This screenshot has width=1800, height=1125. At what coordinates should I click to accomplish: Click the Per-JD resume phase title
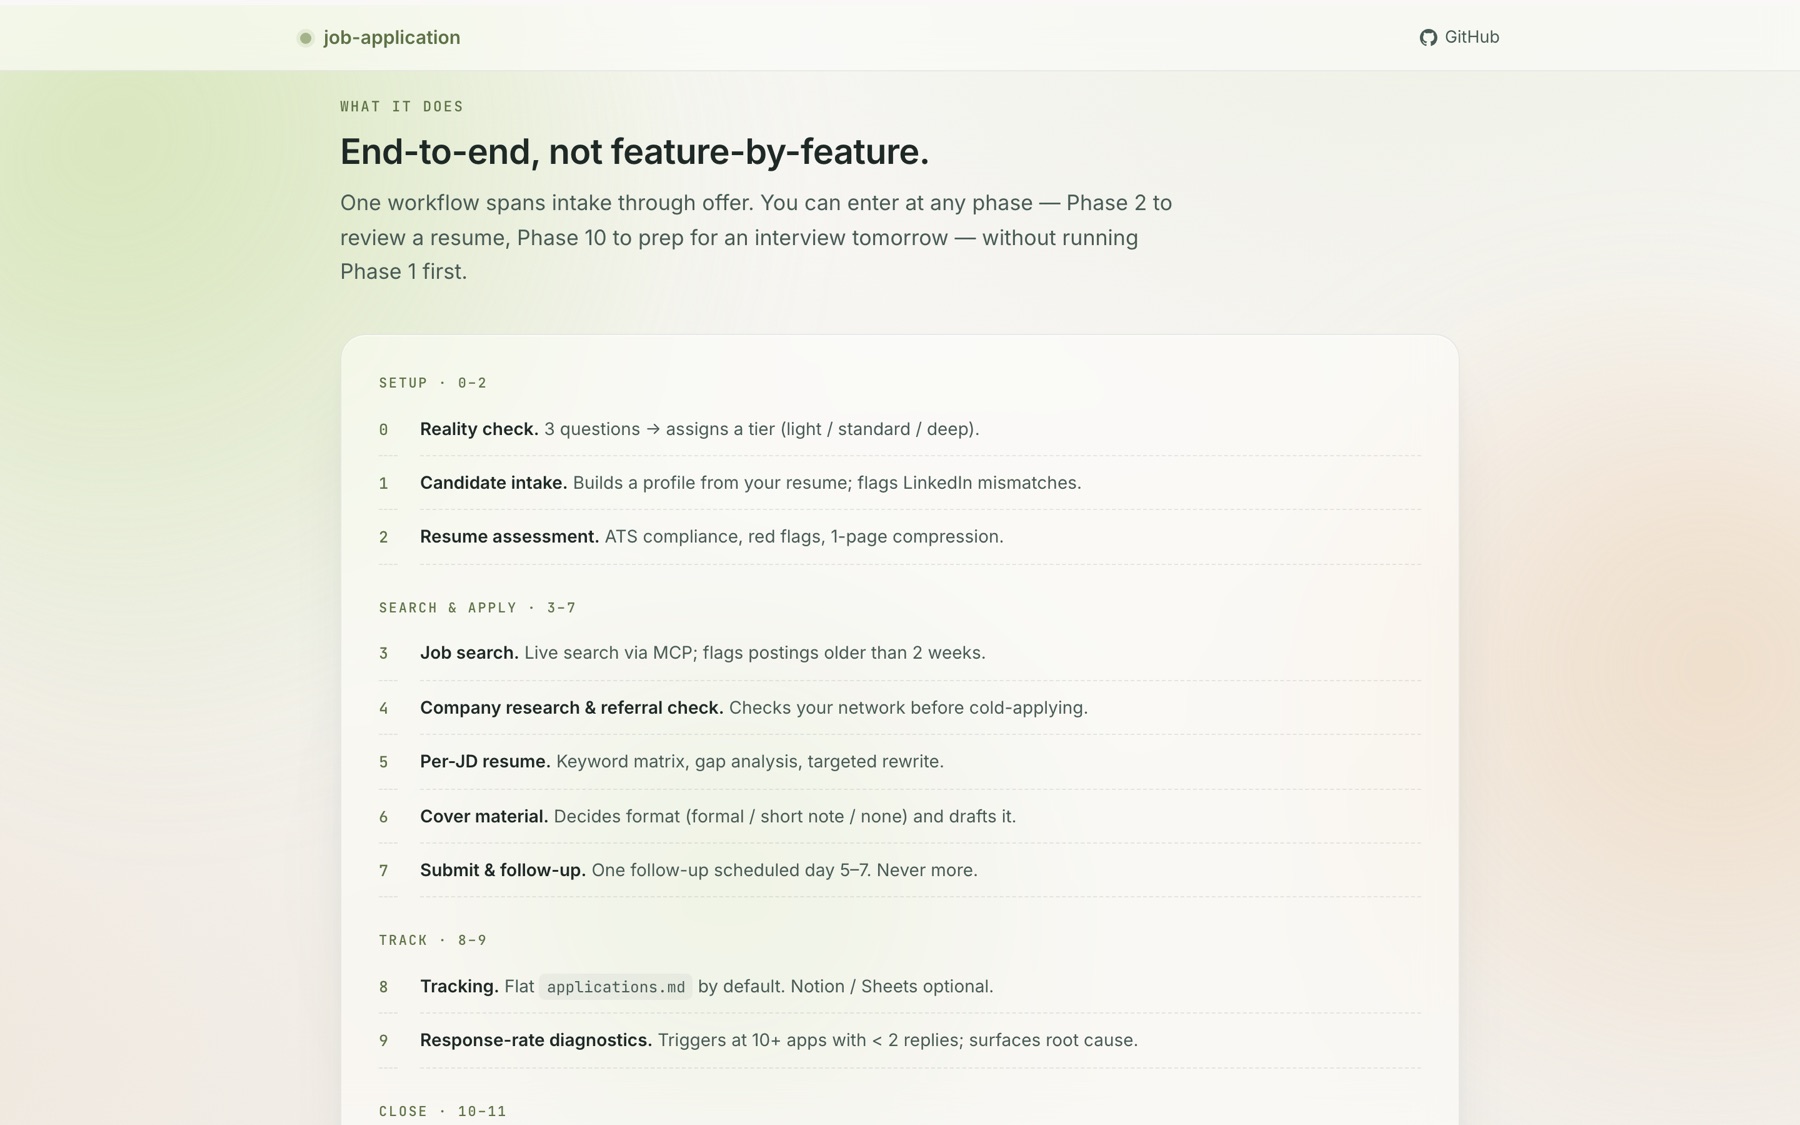click(x=485, y=762)
